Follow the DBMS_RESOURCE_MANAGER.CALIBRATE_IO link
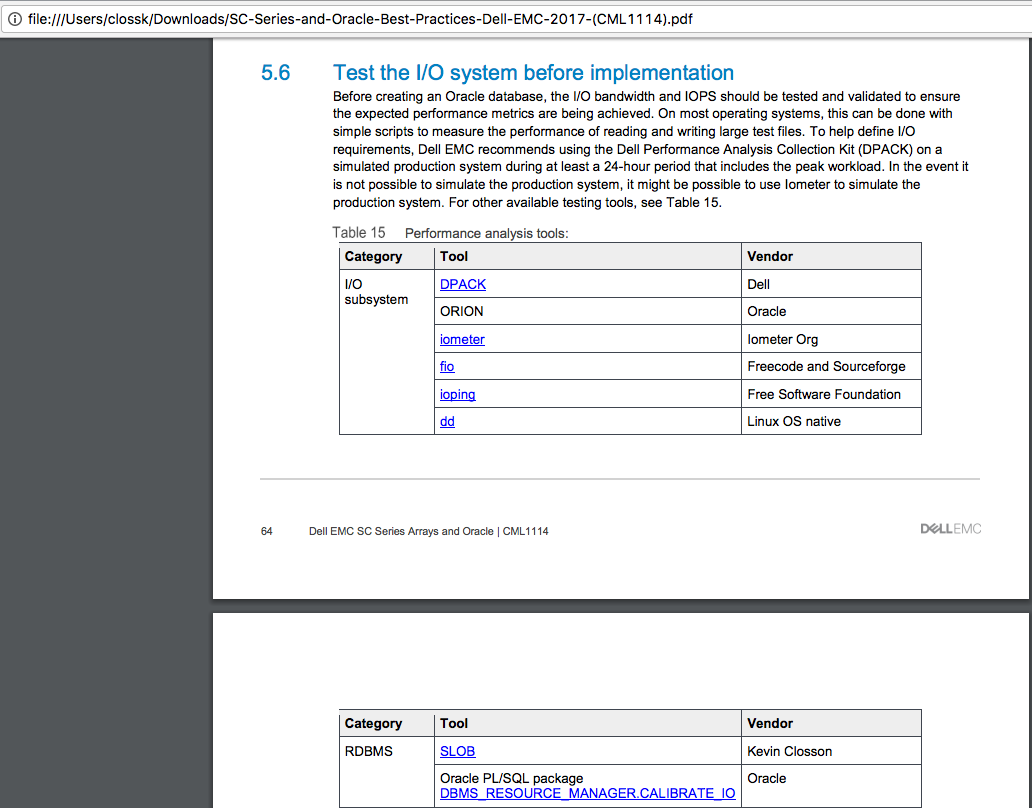1032x808 pixels. 587,794
